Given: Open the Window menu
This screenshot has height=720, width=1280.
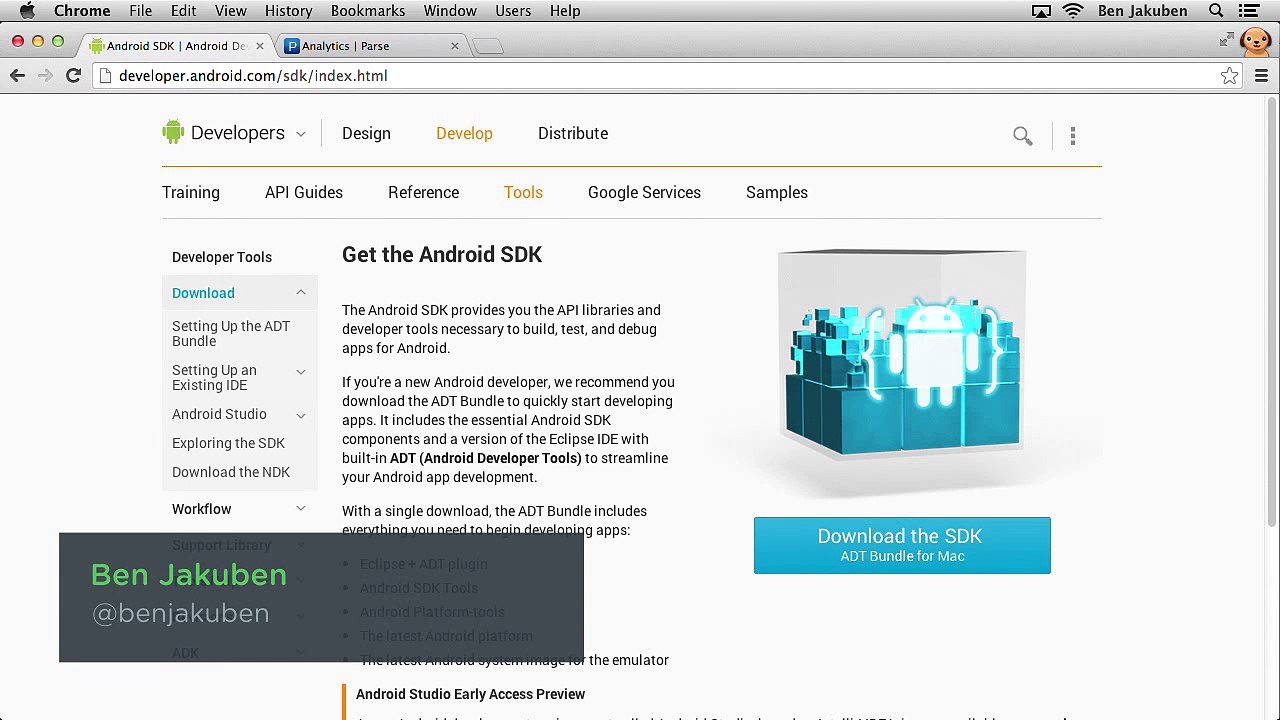Looking at the screenshot, I should pyautogui.click(x=450, y=11).
